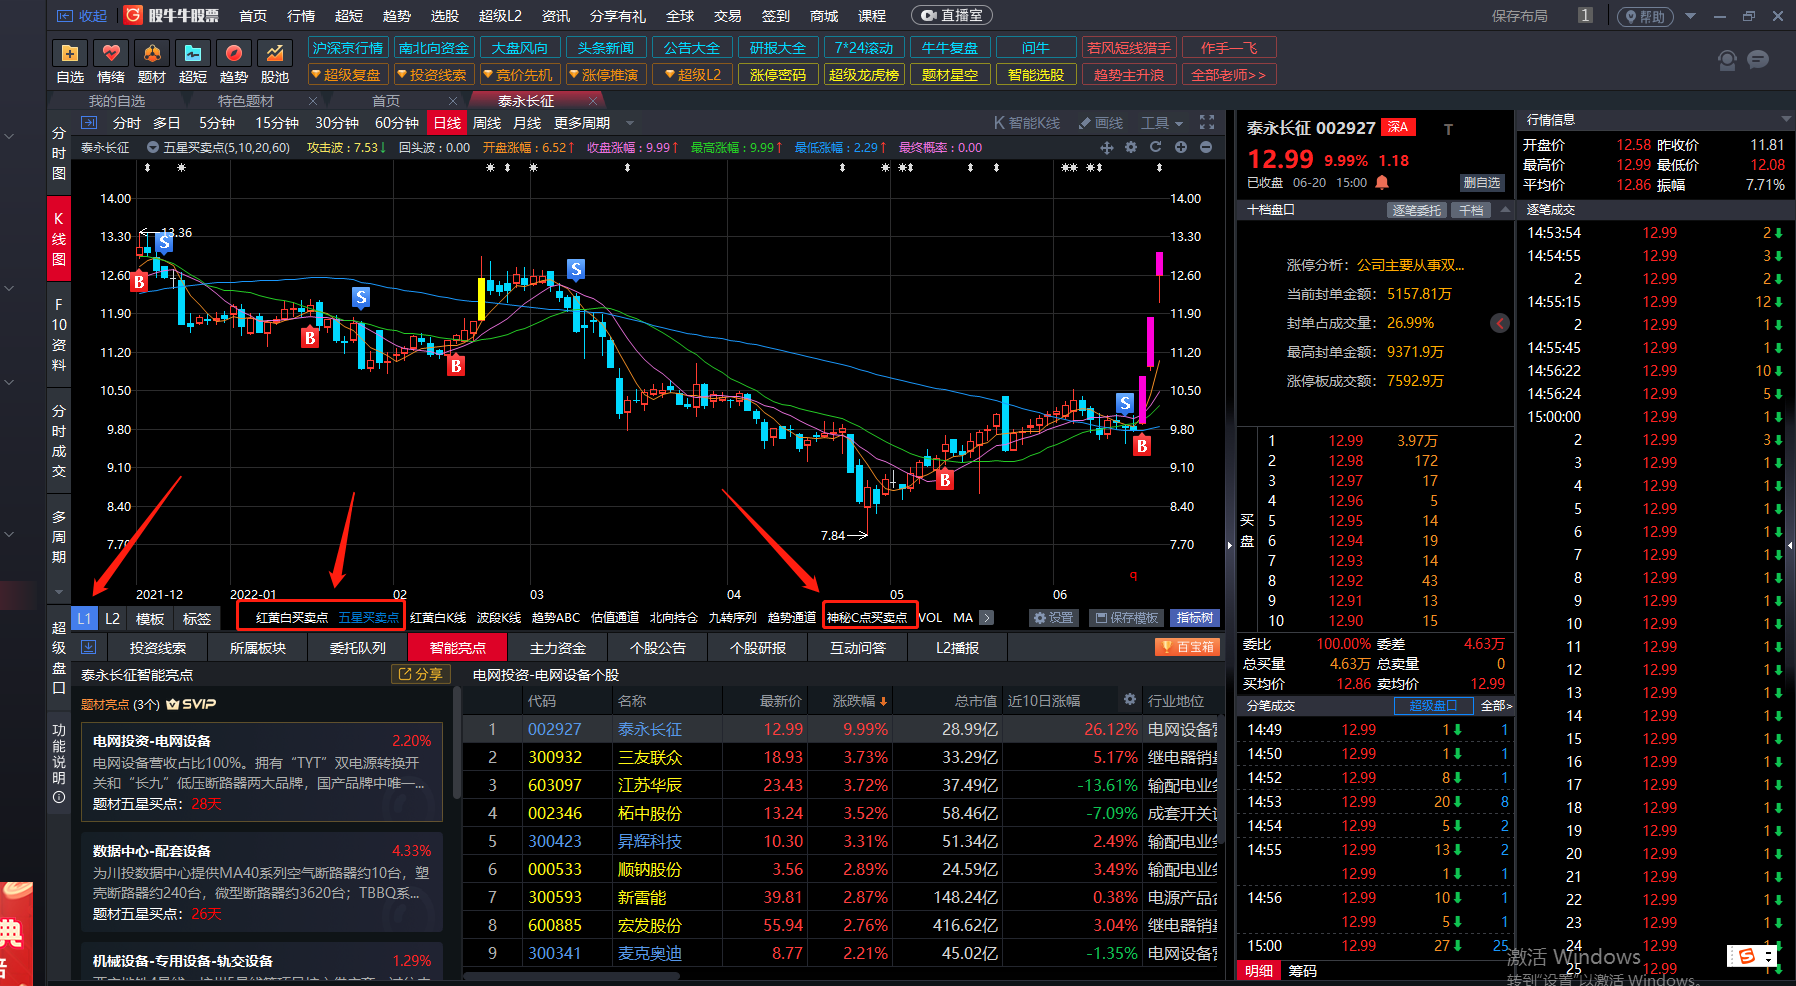Open 涨停推演 dropdown button
The height and width of the screenshot is (986, 1796).
pyautogui.click(x=604, y=75)
